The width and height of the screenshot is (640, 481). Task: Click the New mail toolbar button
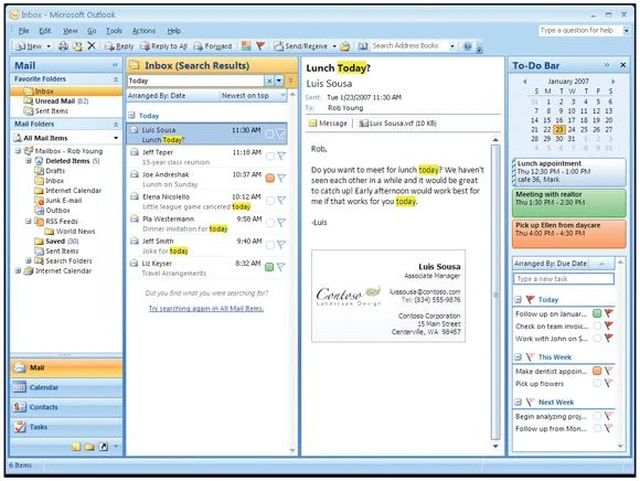[29, 46]
